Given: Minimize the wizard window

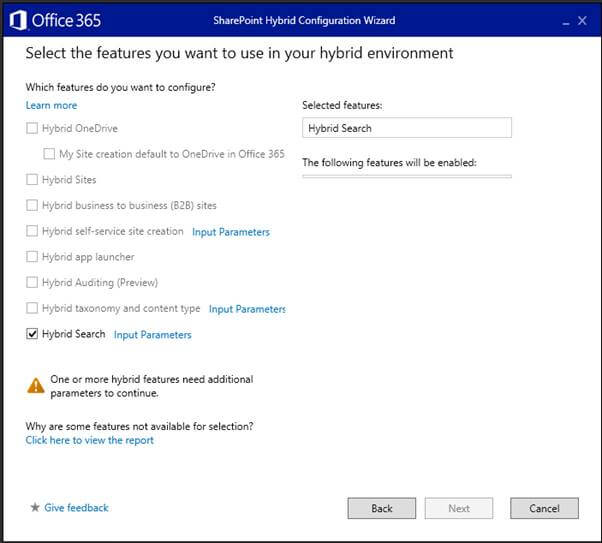Looking at the screenshot, I should click(x=566, y=22).
